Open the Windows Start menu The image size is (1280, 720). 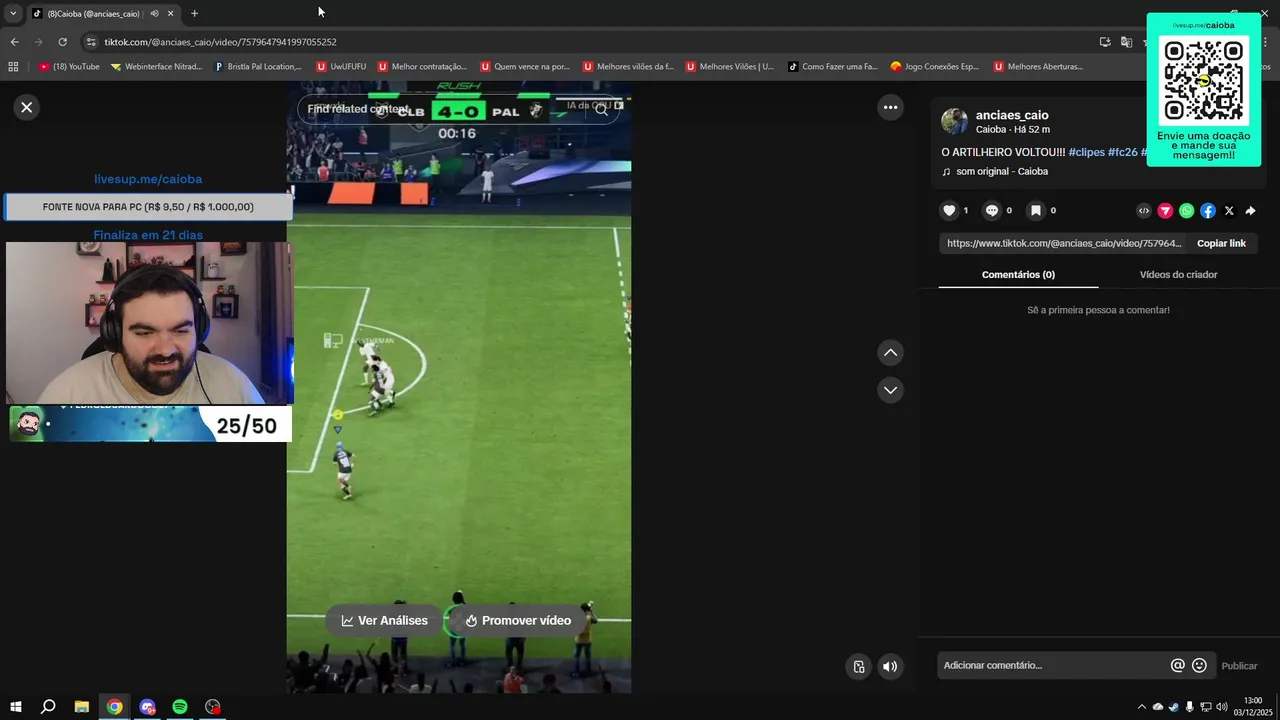click(16, 706)
